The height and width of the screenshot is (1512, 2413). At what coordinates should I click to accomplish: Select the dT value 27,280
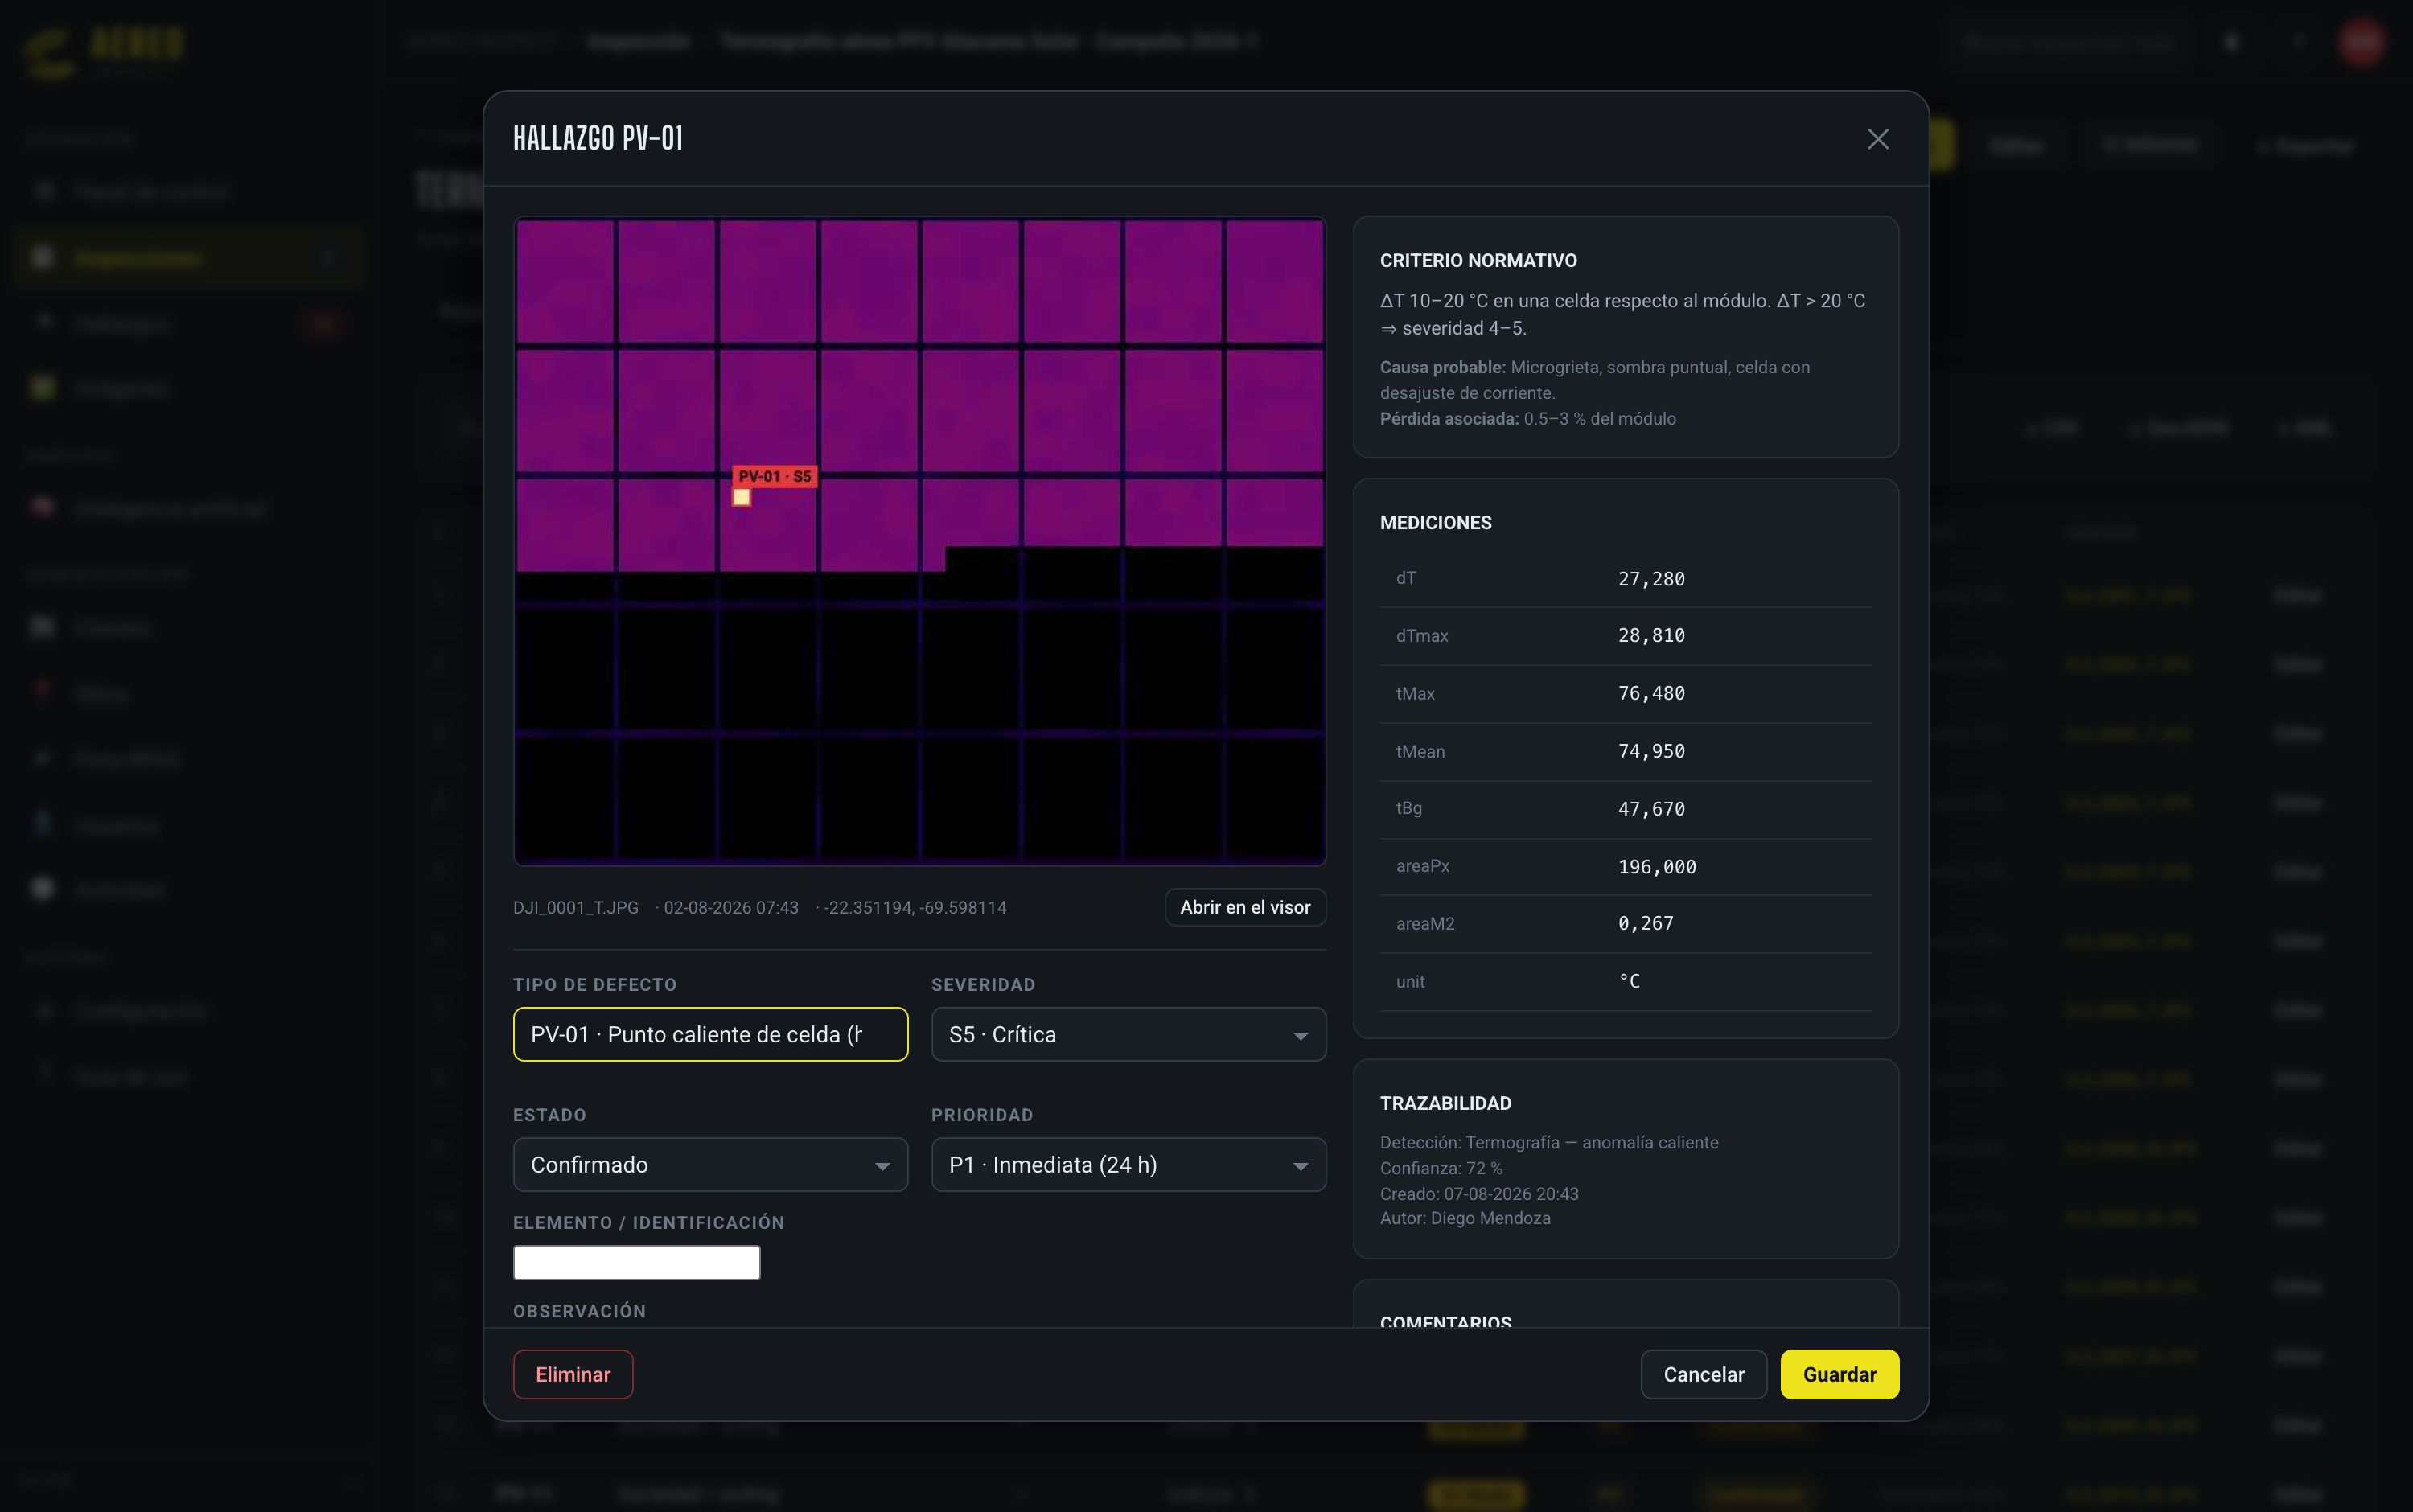[1651, 578]
